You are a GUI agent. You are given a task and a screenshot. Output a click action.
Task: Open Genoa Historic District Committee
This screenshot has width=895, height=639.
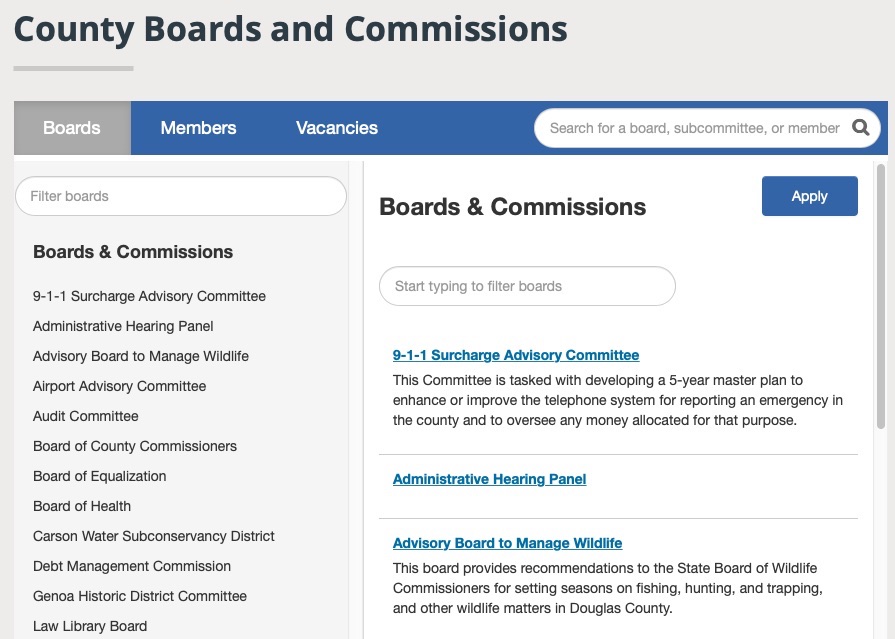pos(140,596)
